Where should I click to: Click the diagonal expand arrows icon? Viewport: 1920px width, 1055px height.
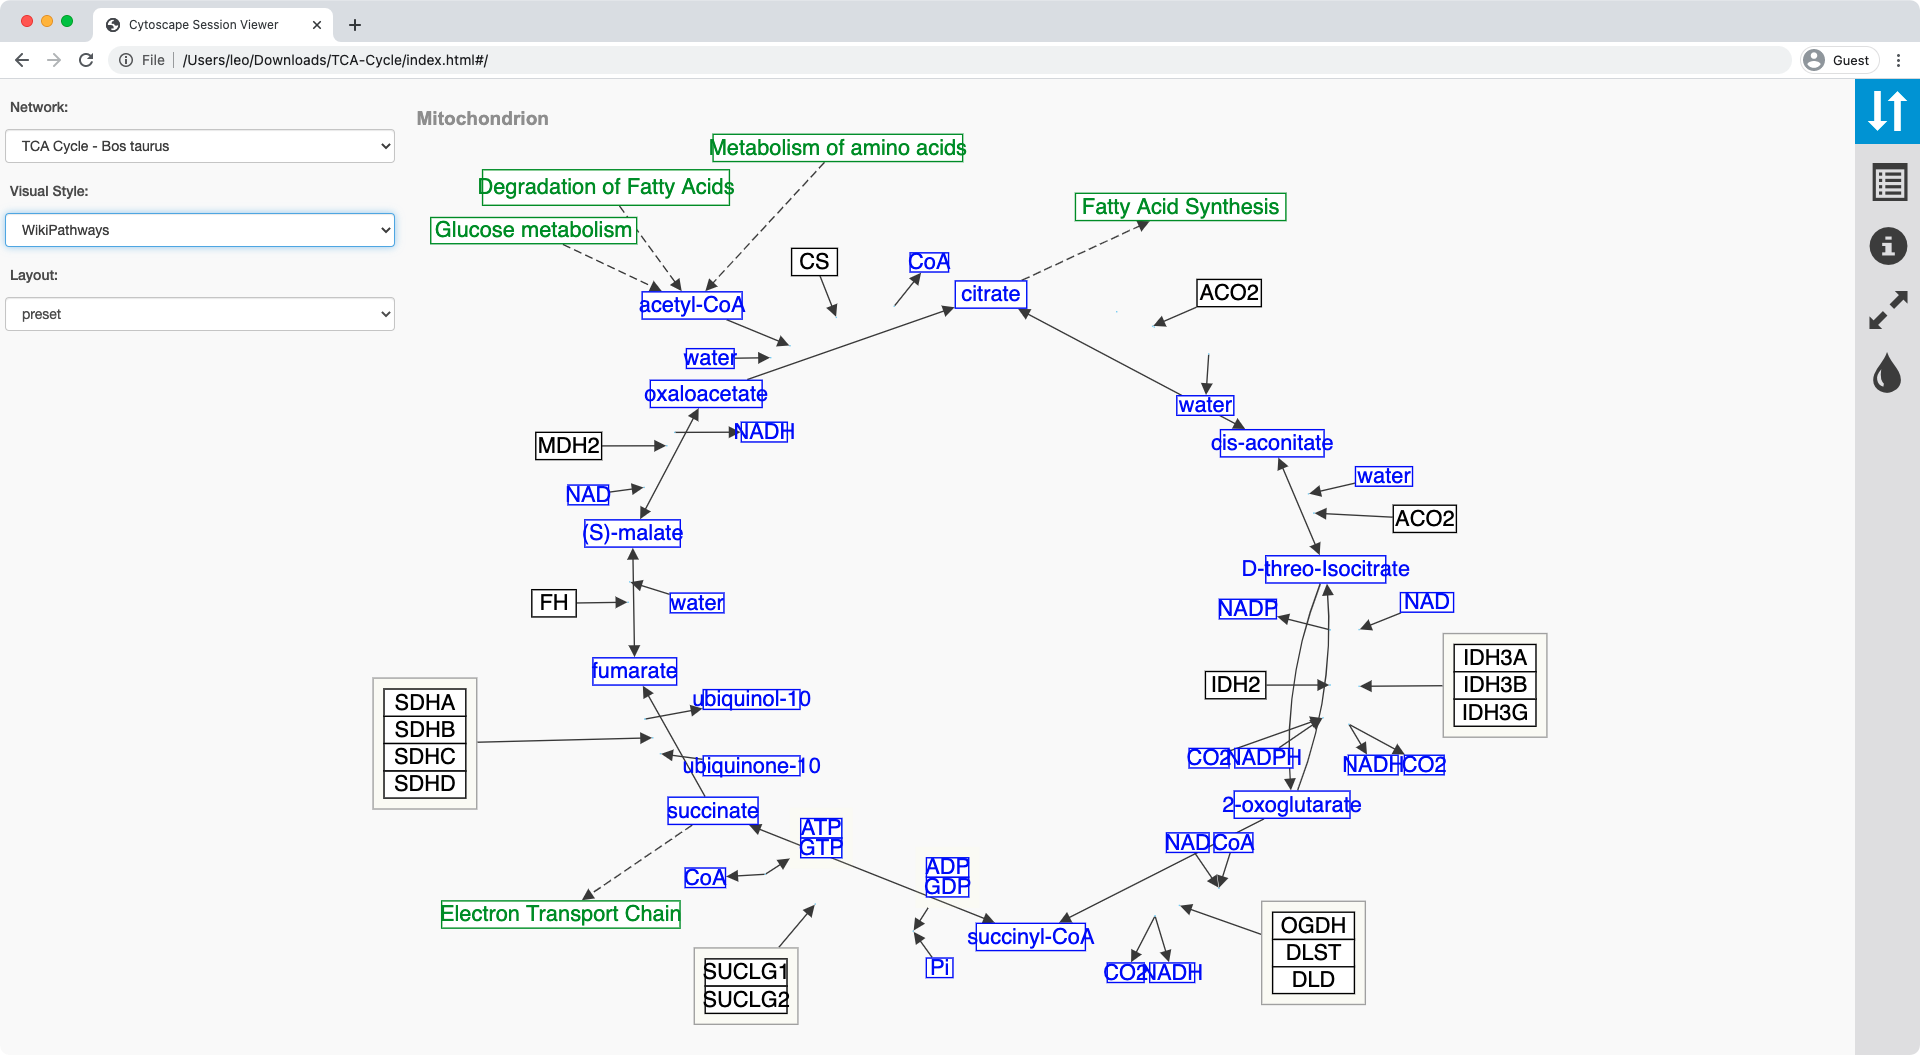[x=1888, y=310]
